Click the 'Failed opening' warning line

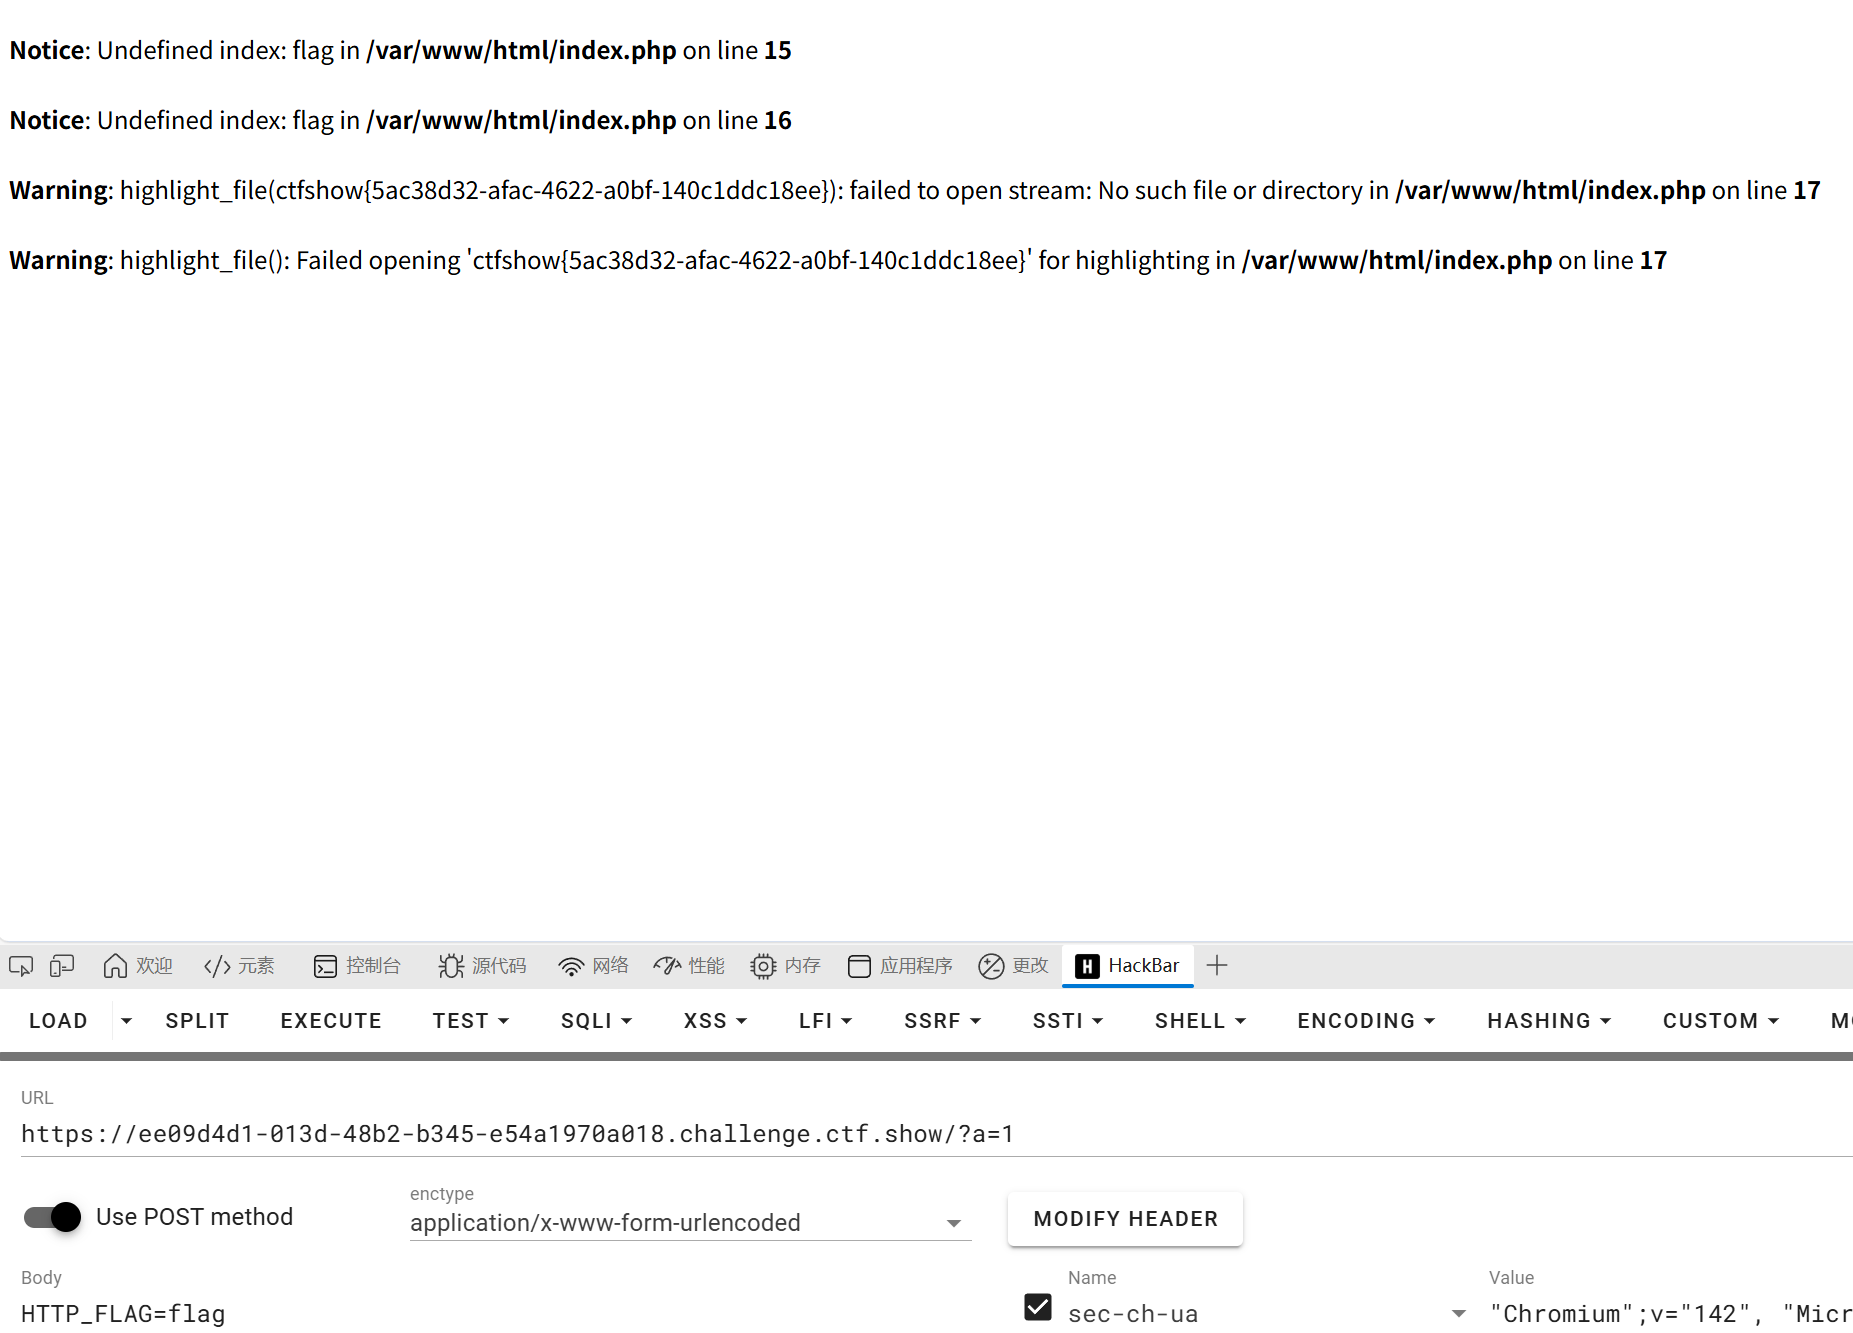pos(838,260)
